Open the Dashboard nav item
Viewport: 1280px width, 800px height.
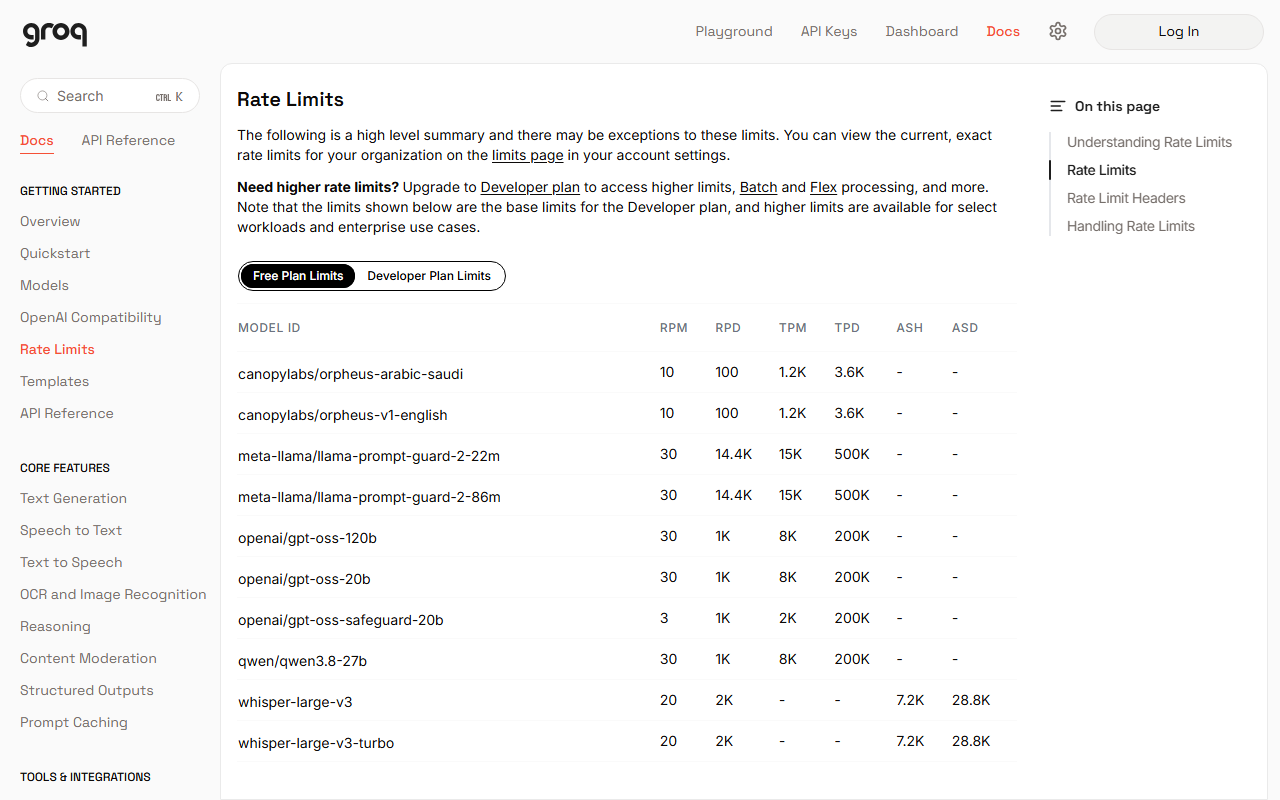coord(922,31)
